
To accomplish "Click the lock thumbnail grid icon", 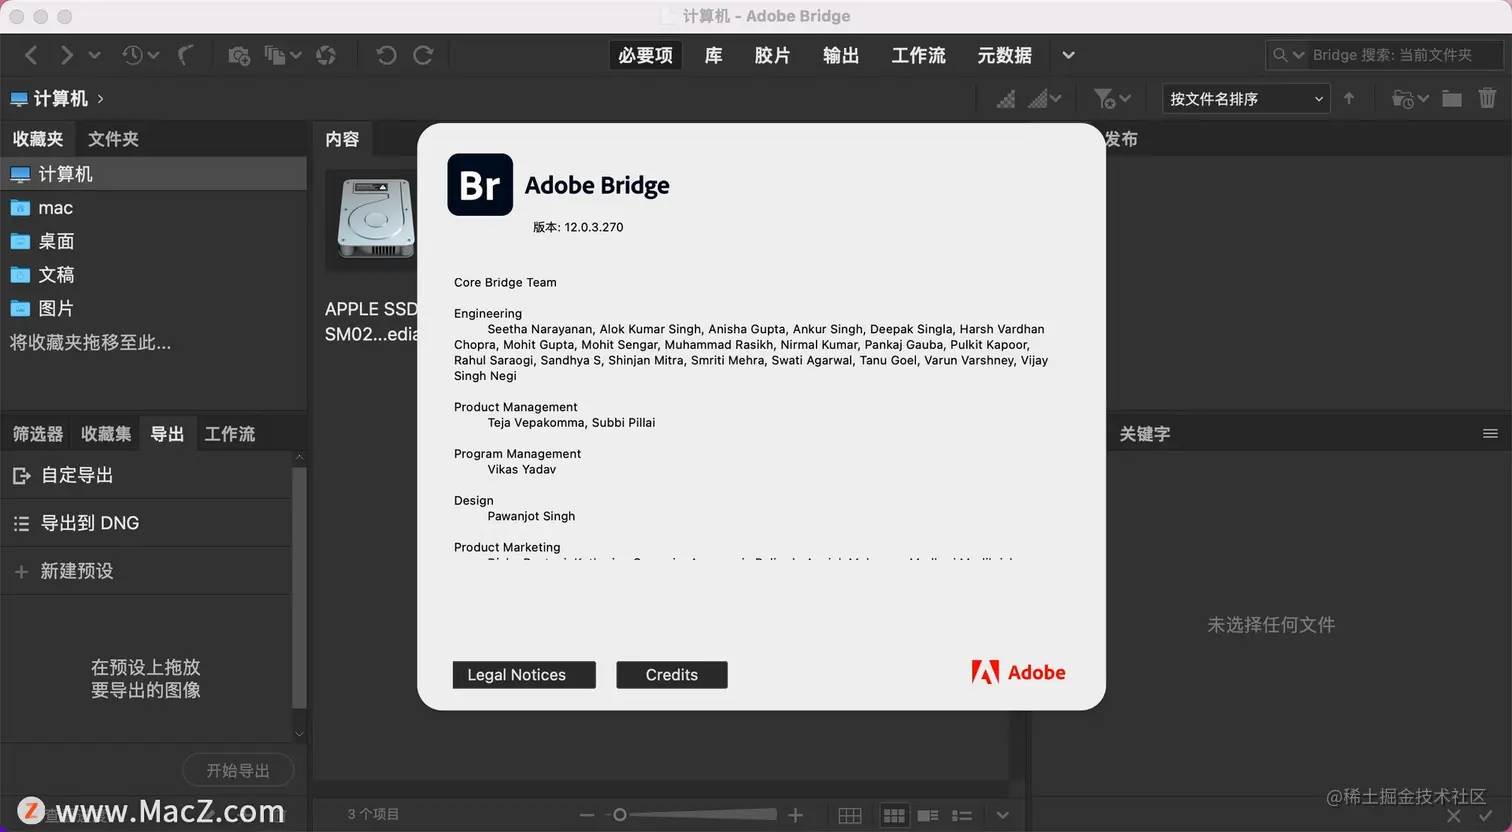I will pyautogui.click(x=850, y=815).
